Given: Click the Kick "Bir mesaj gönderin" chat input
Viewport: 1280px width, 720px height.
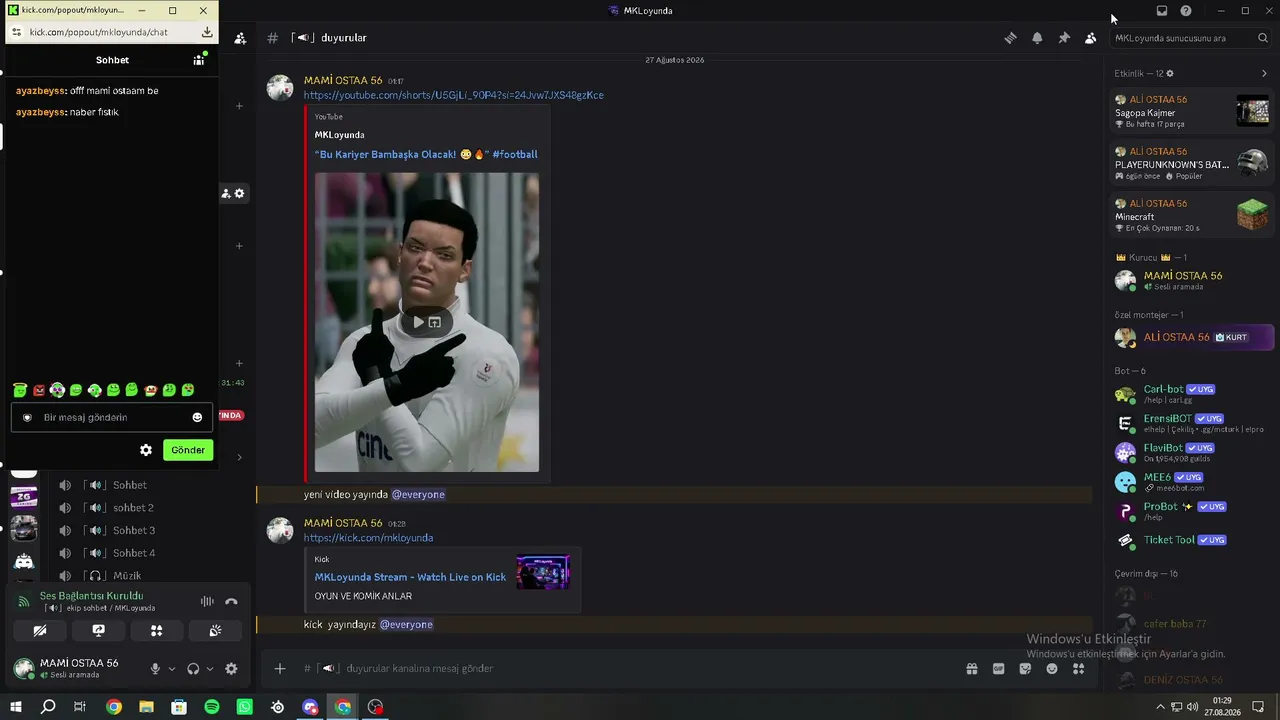Looking at the screenshot, I should tap(110, 417).
